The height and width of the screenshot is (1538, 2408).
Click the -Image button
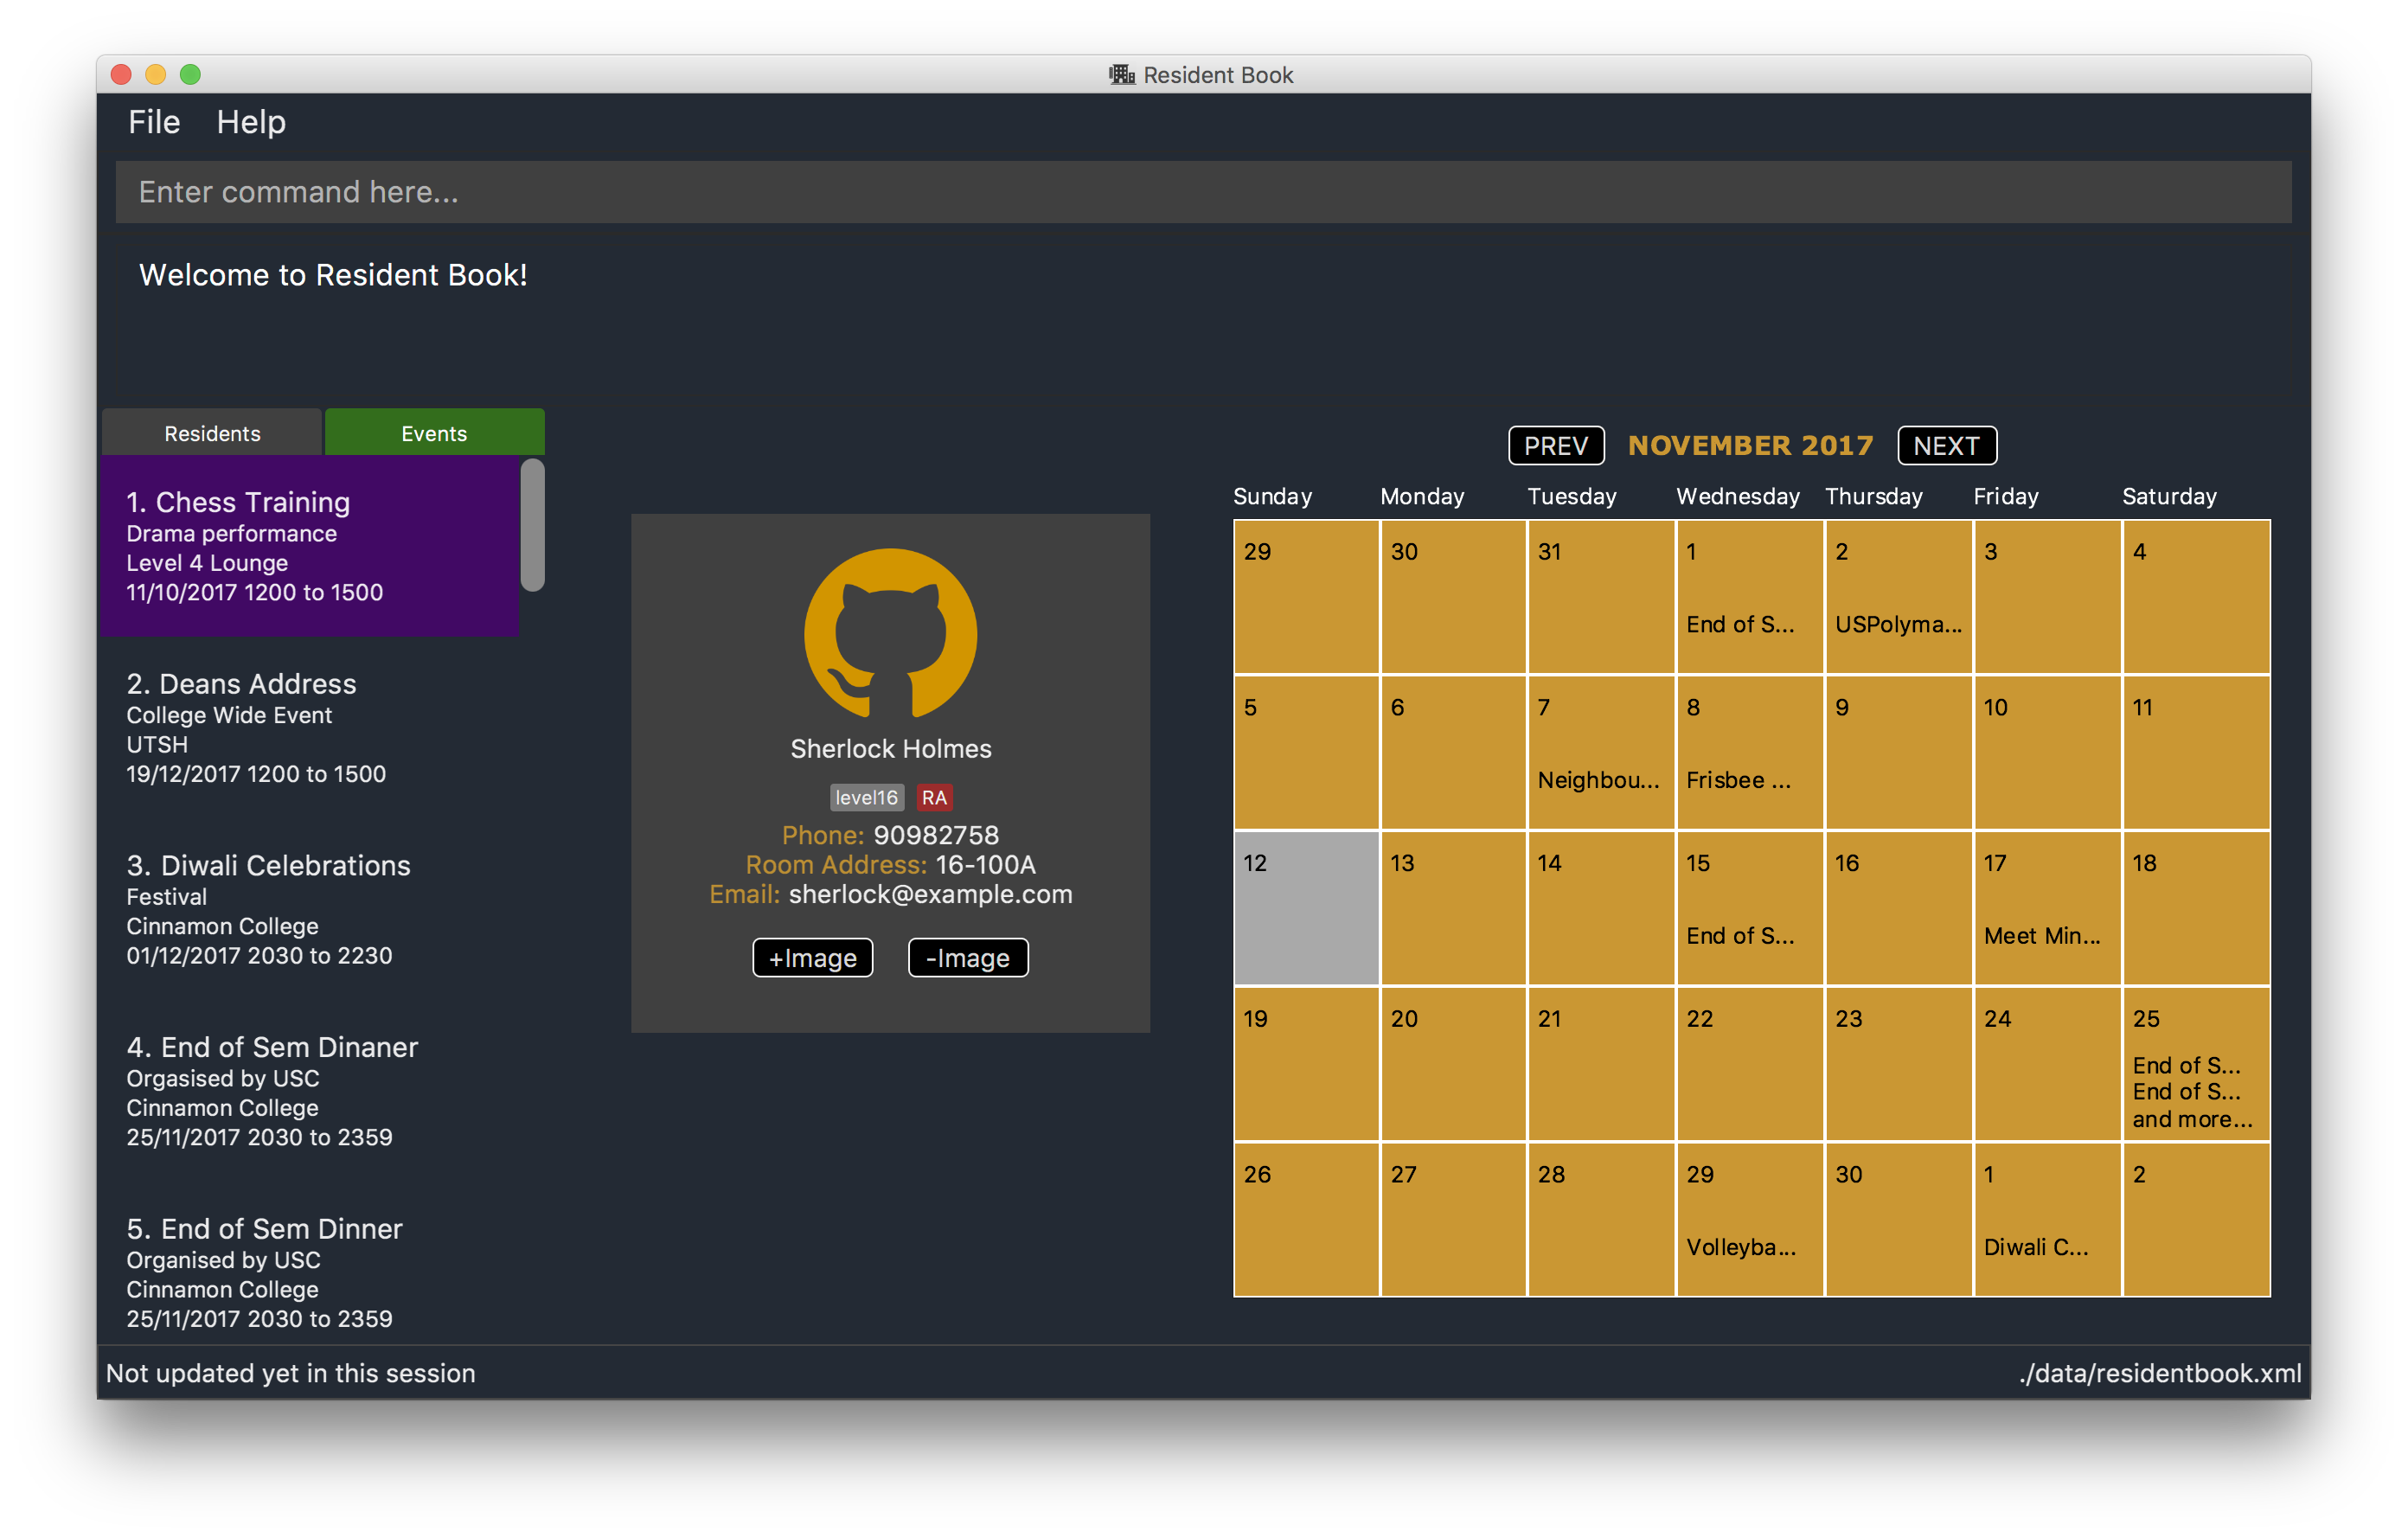click(x=967, y=957)
